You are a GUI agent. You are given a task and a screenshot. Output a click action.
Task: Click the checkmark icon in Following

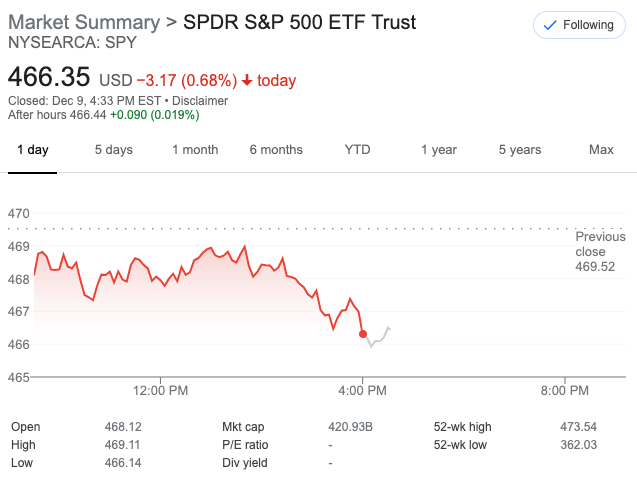(549, 25)
